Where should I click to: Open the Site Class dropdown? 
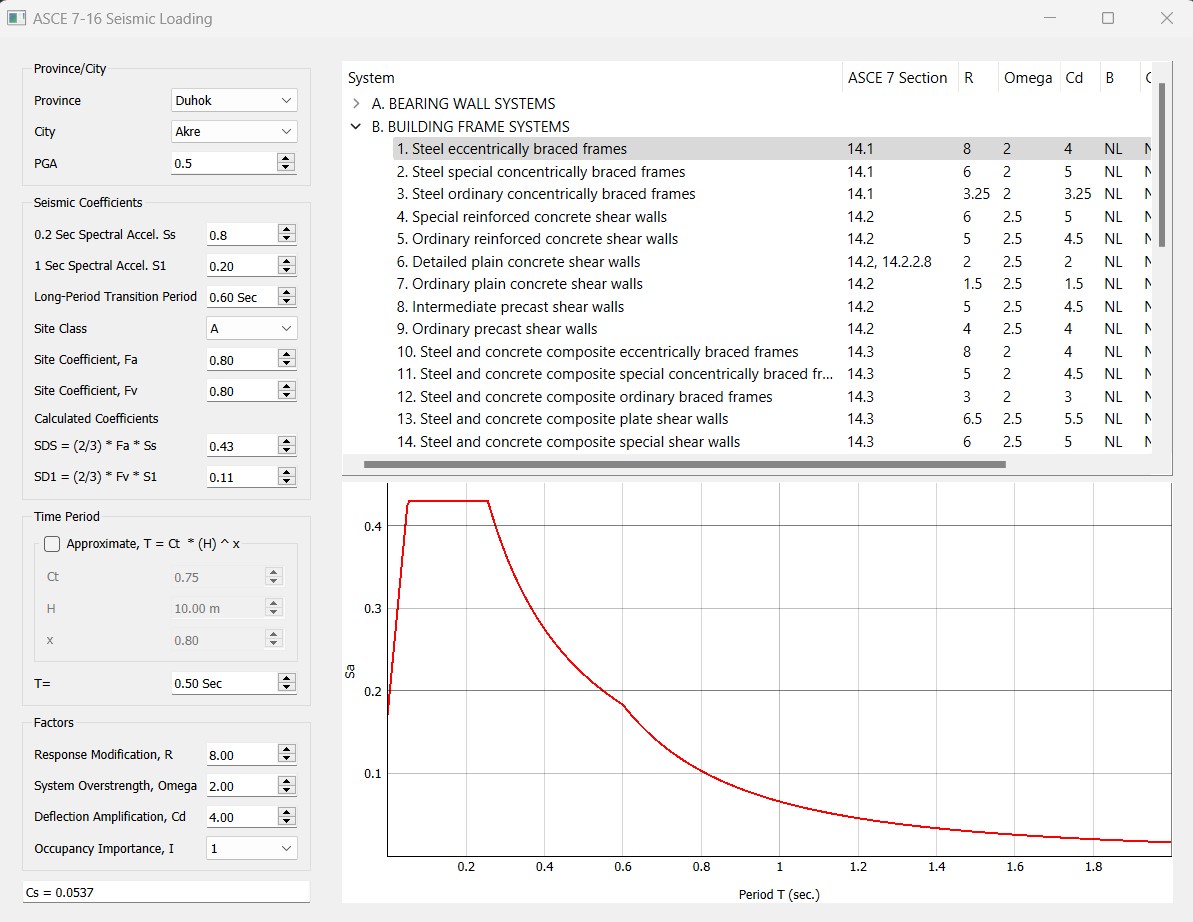(252, 329)
